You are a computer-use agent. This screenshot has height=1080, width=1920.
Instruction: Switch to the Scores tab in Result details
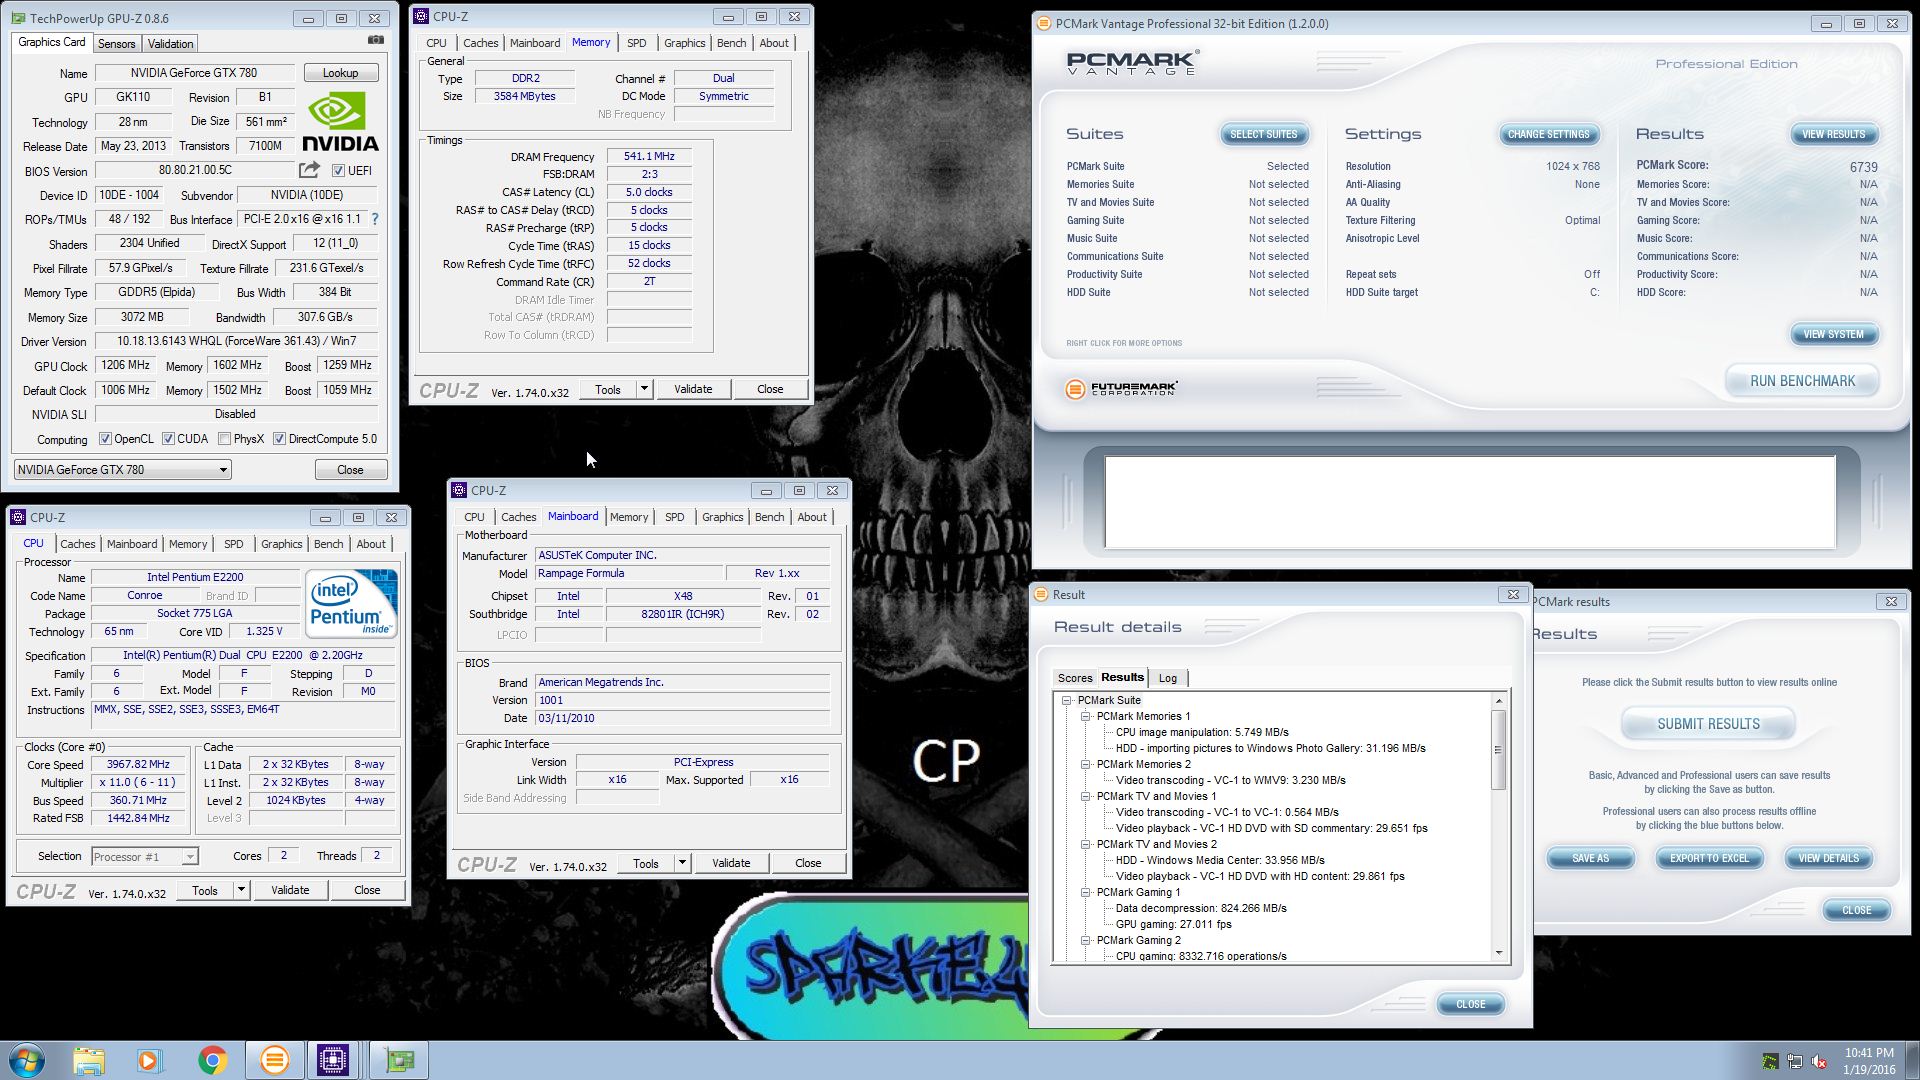1075,678
